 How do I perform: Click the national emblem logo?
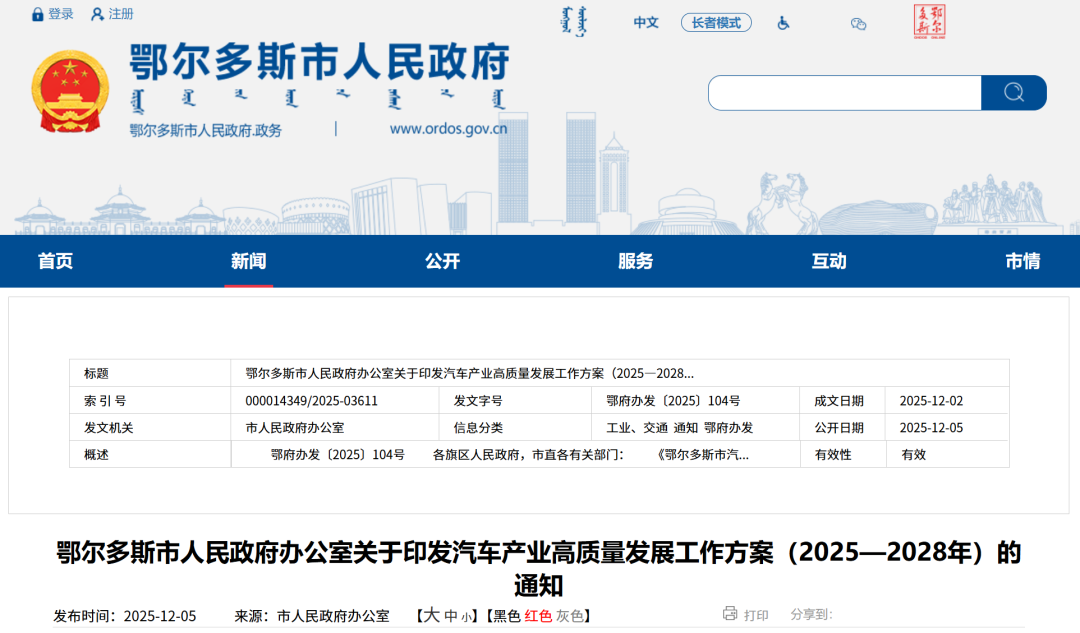(x=70, y=92)
